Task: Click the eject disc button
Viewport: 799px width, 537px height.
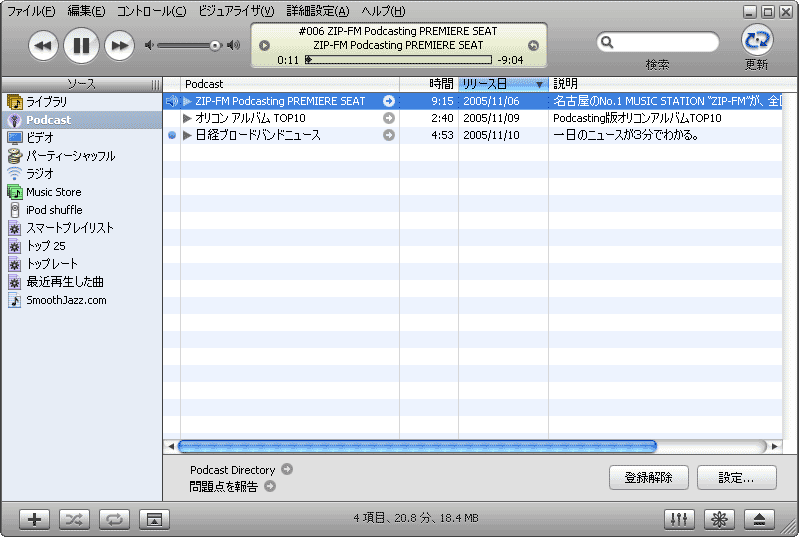Action: (x=759, y=520)
